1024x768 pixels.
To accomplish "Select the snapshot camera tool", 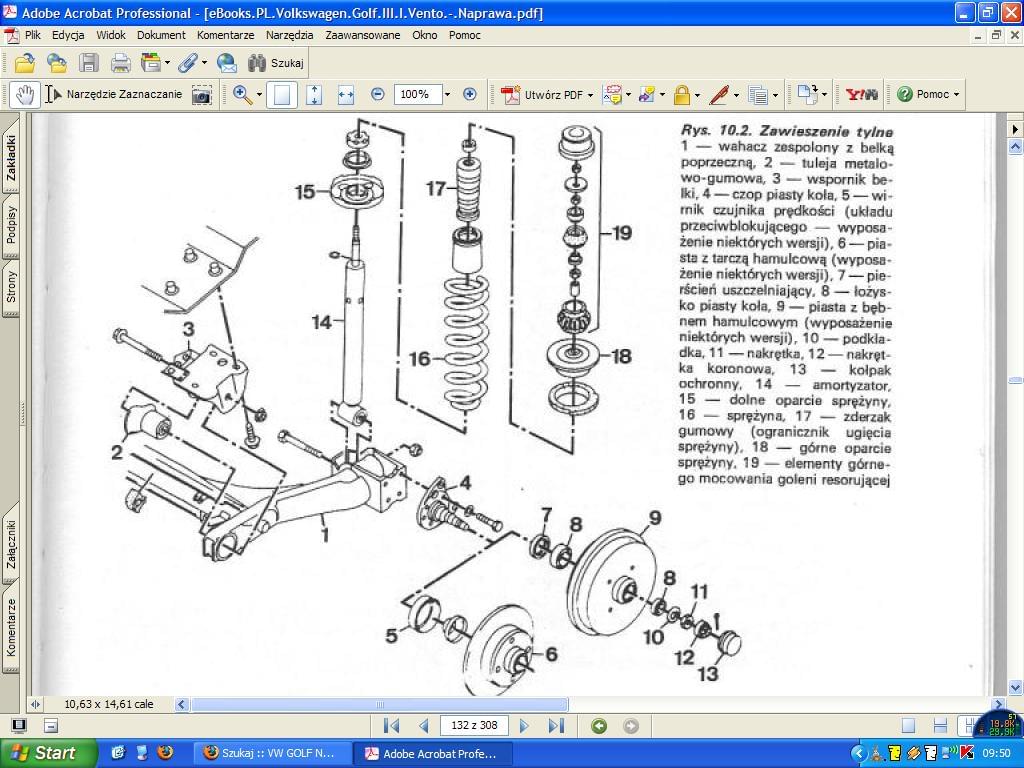I will pos(202,95).
